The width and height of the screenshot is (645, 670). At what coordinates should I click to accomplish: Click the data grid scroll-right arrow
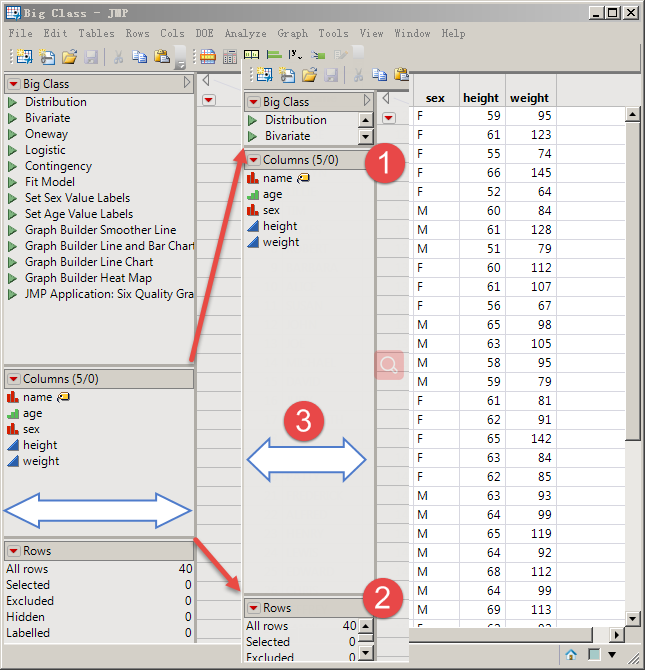616,635
